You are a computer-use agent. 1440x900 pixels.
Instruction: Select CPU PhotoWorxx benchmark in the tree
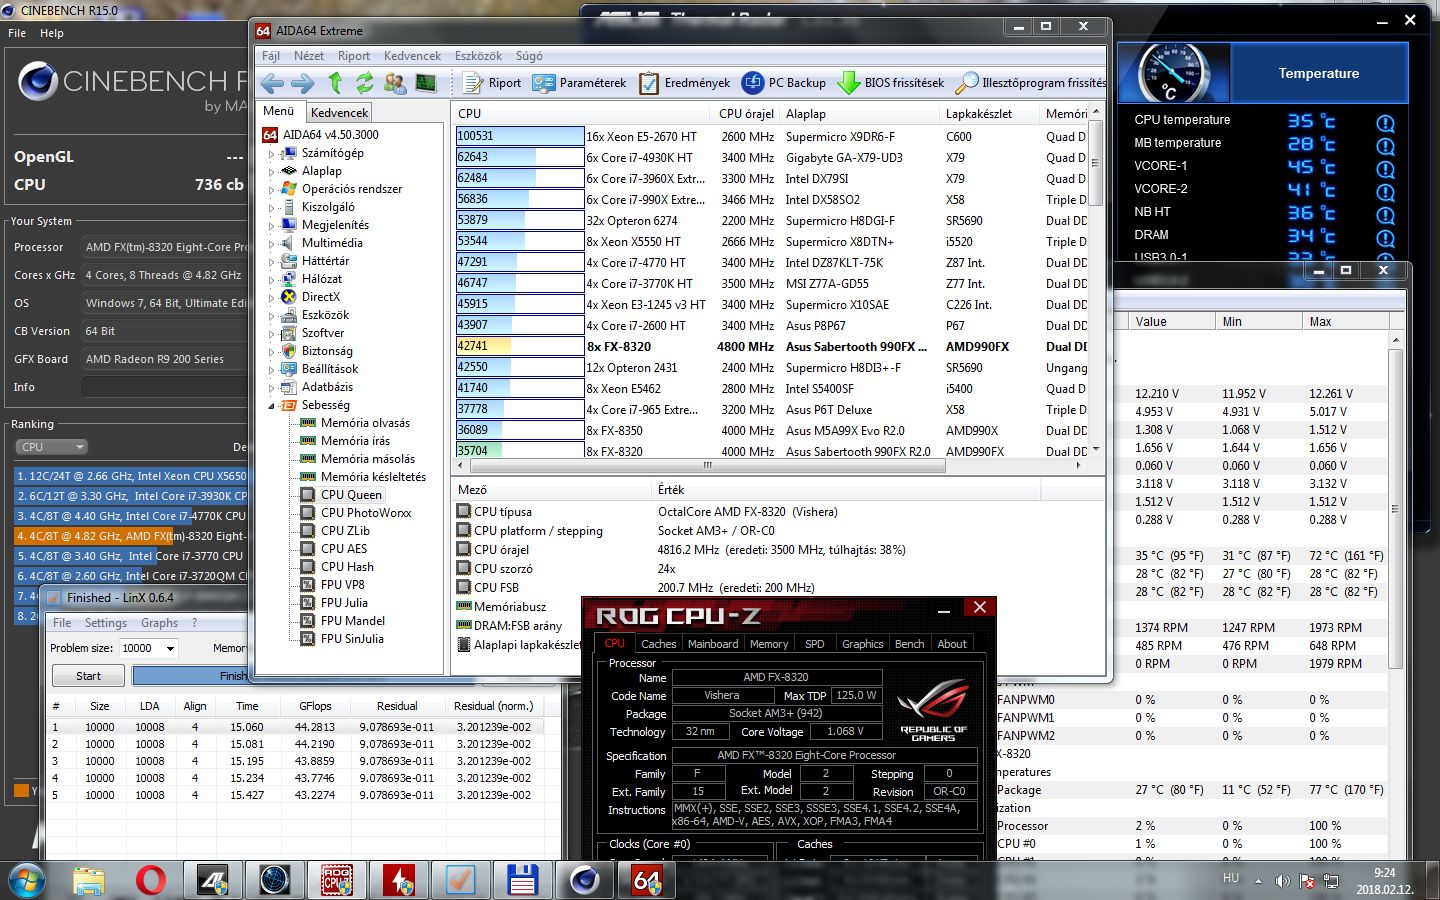pyautogui.click(x=366, y=513)
